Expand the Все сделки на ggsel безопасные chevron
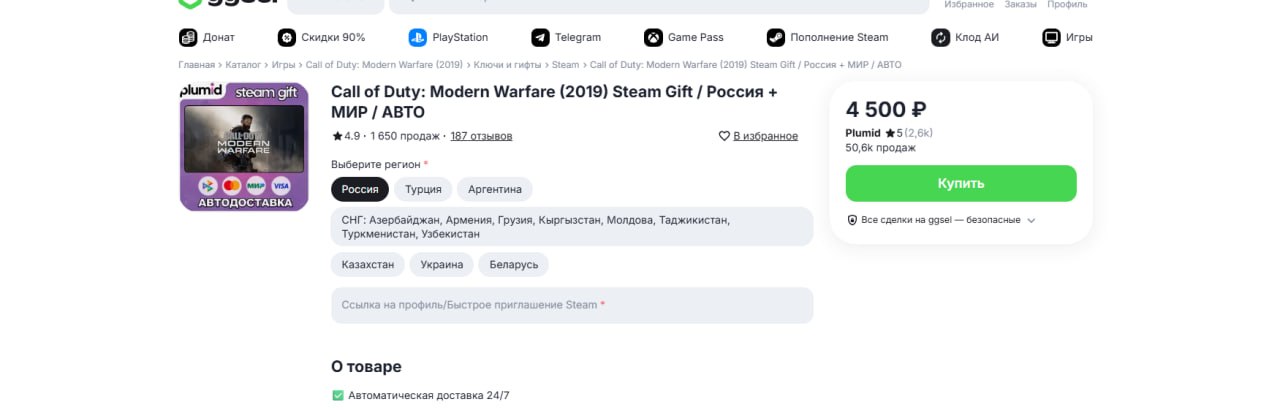Image resolution: width=1280 pixels, height=410 pixels. 1031,220
